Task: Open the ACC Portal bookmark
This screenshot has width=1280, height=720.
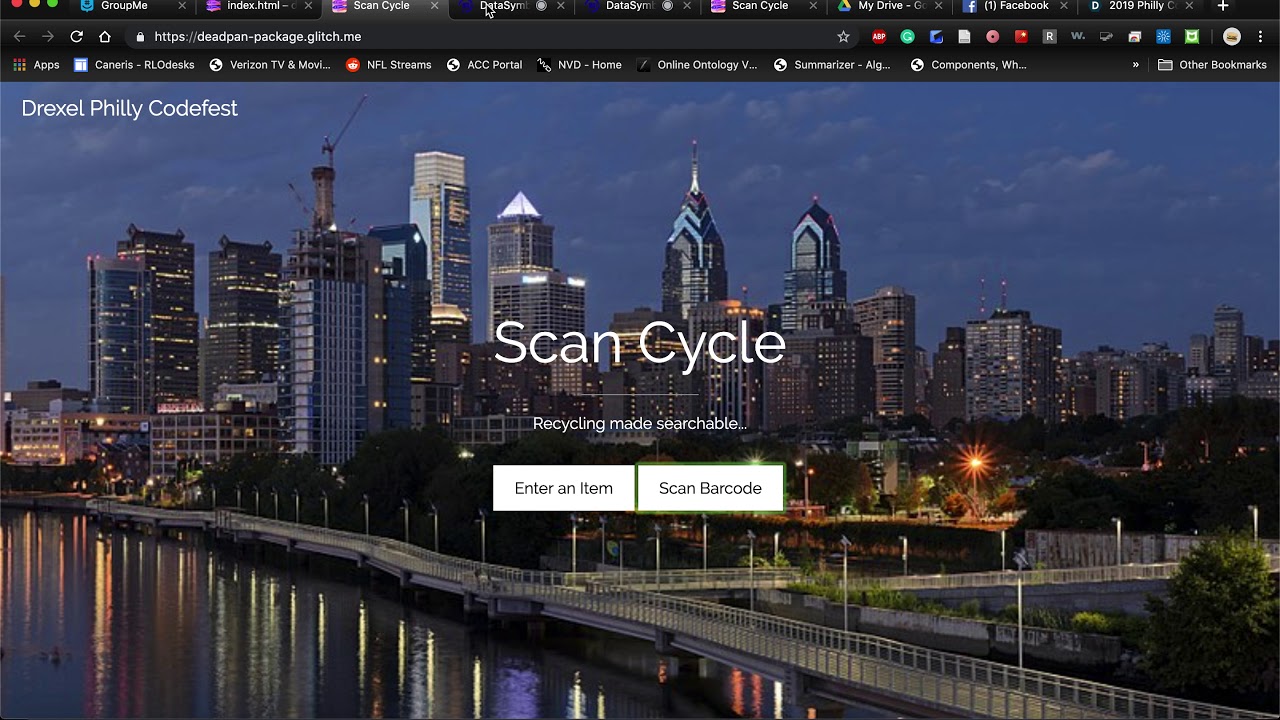Action: [484, 65]
